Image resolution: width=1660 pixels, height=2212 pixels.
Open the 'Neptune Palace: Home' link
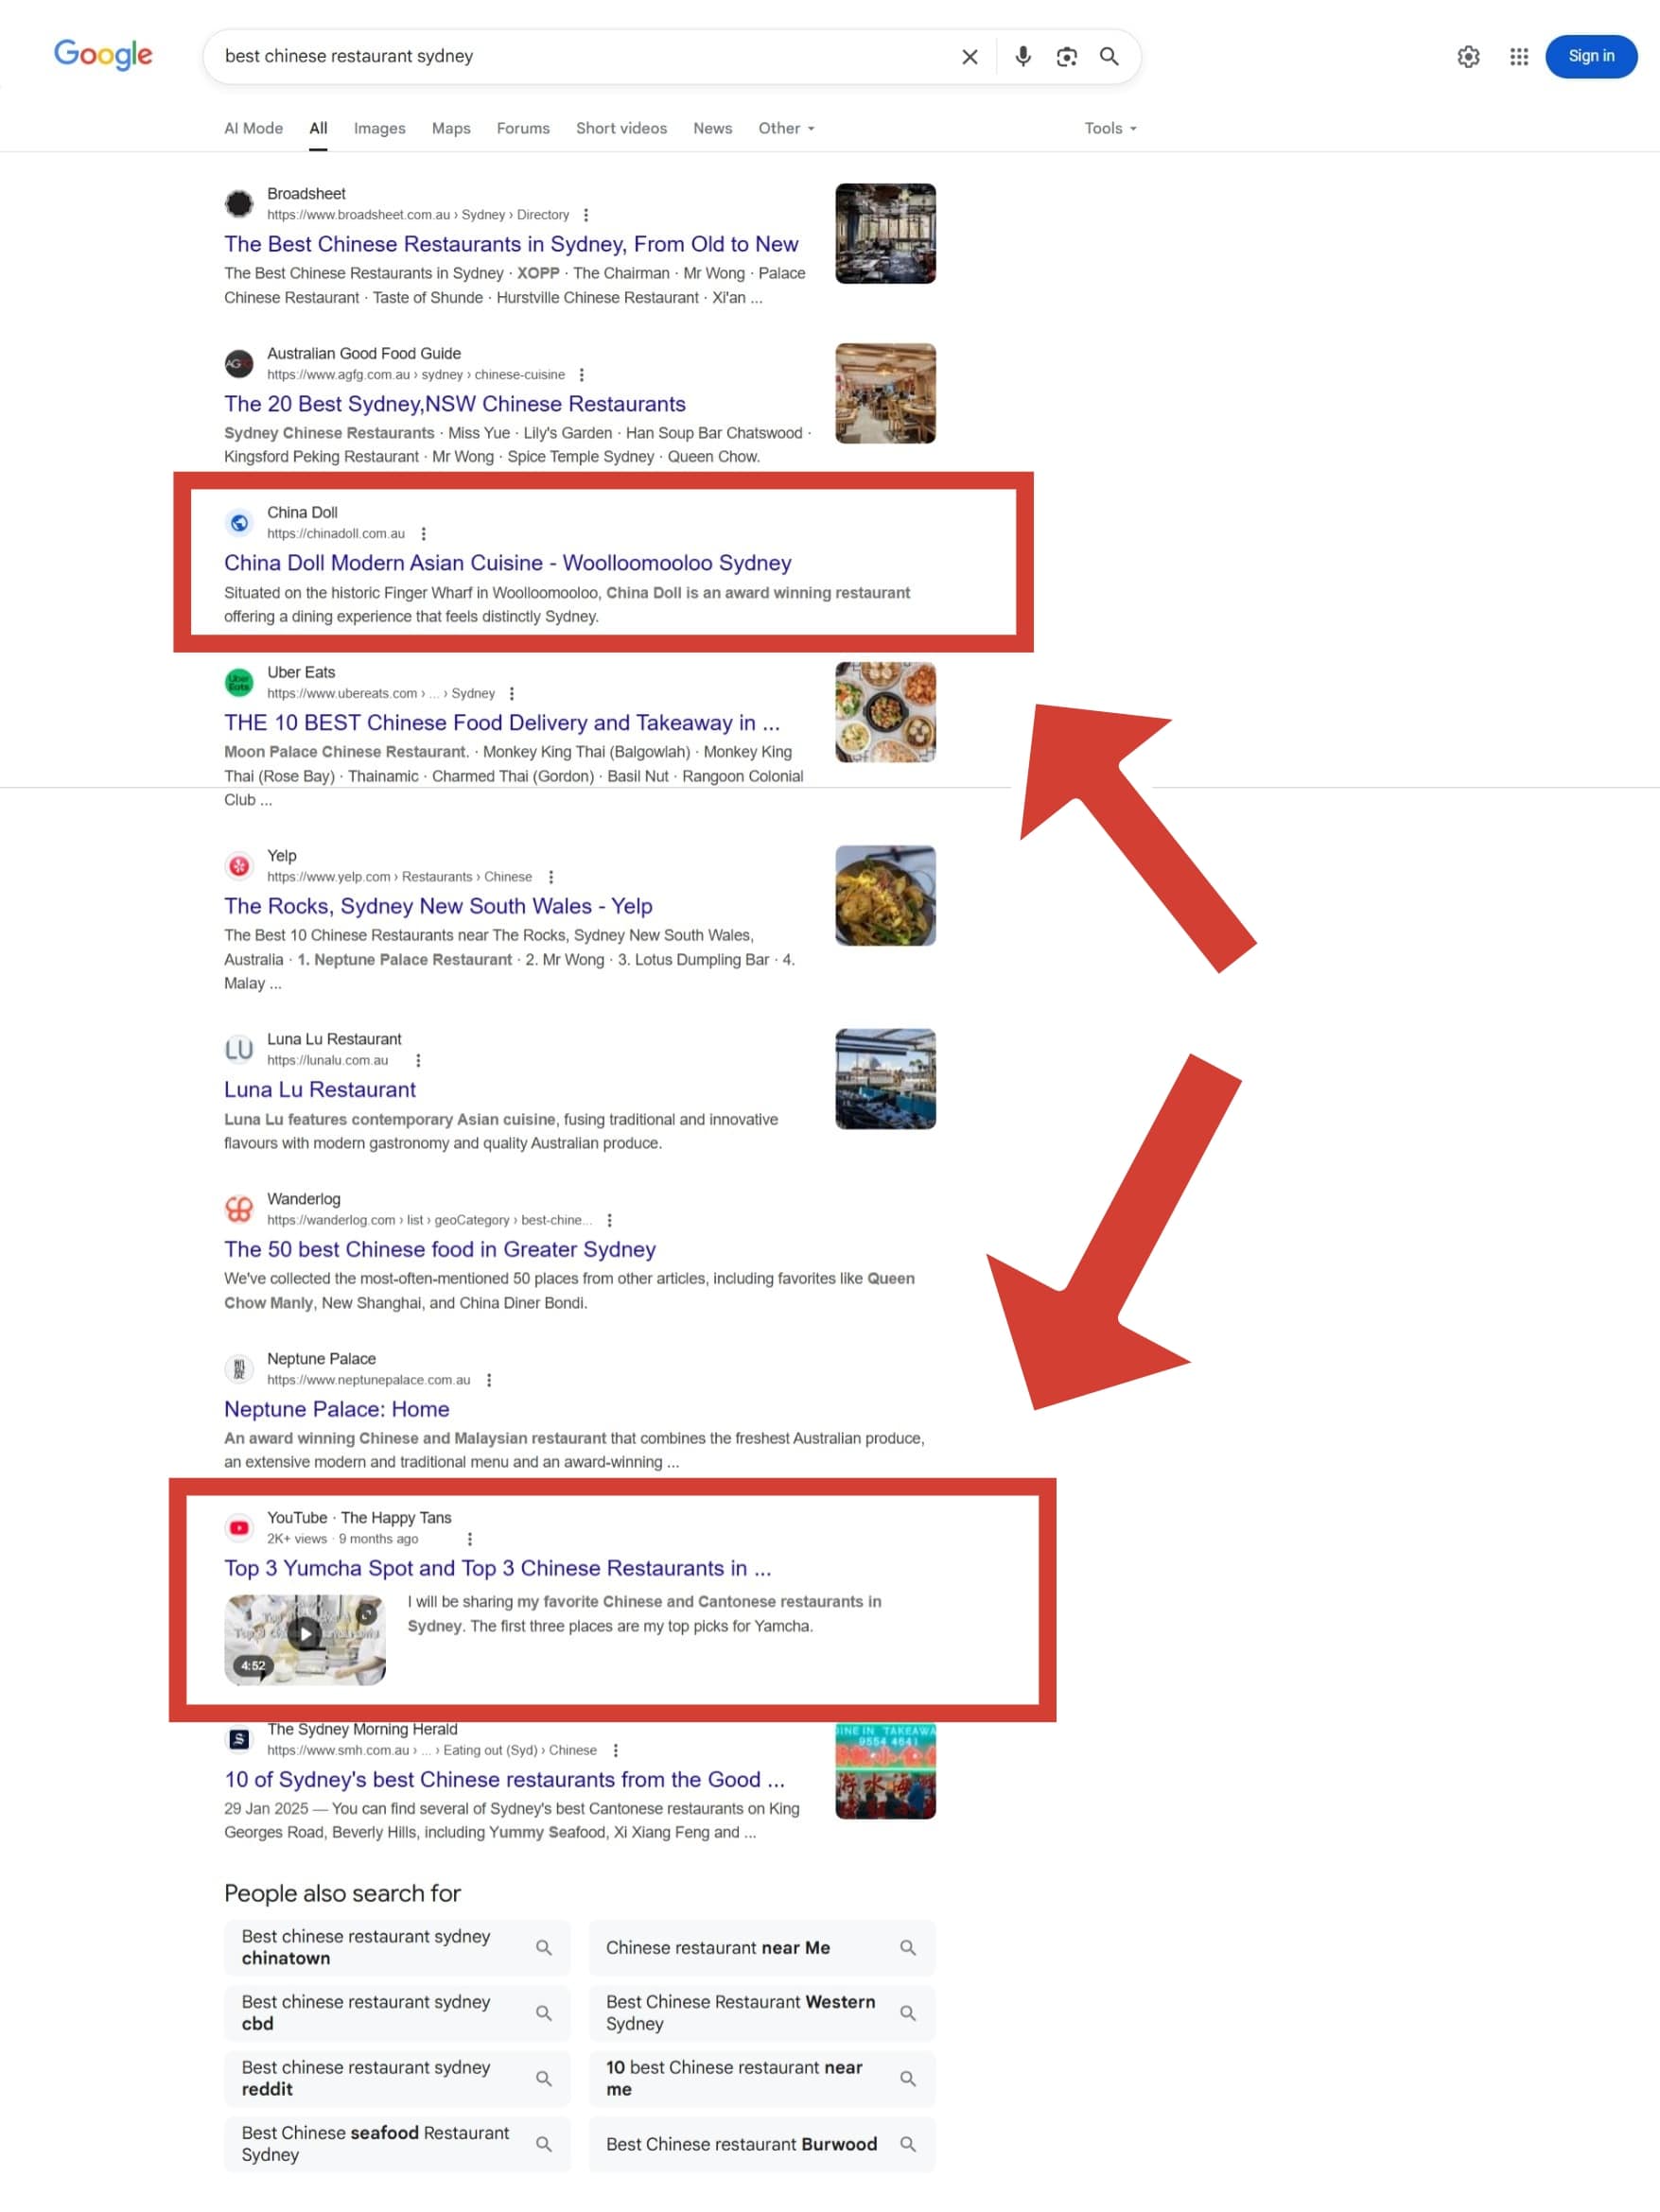tap(337, 1410)
